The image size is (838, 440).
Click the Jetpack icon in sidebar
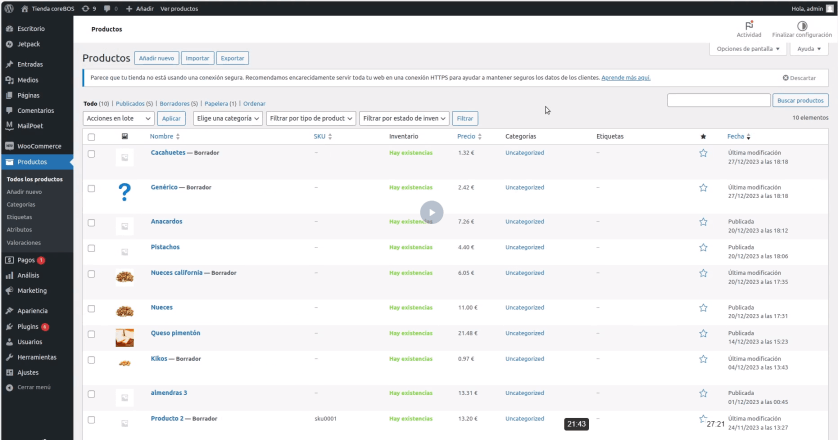(9, 45)
